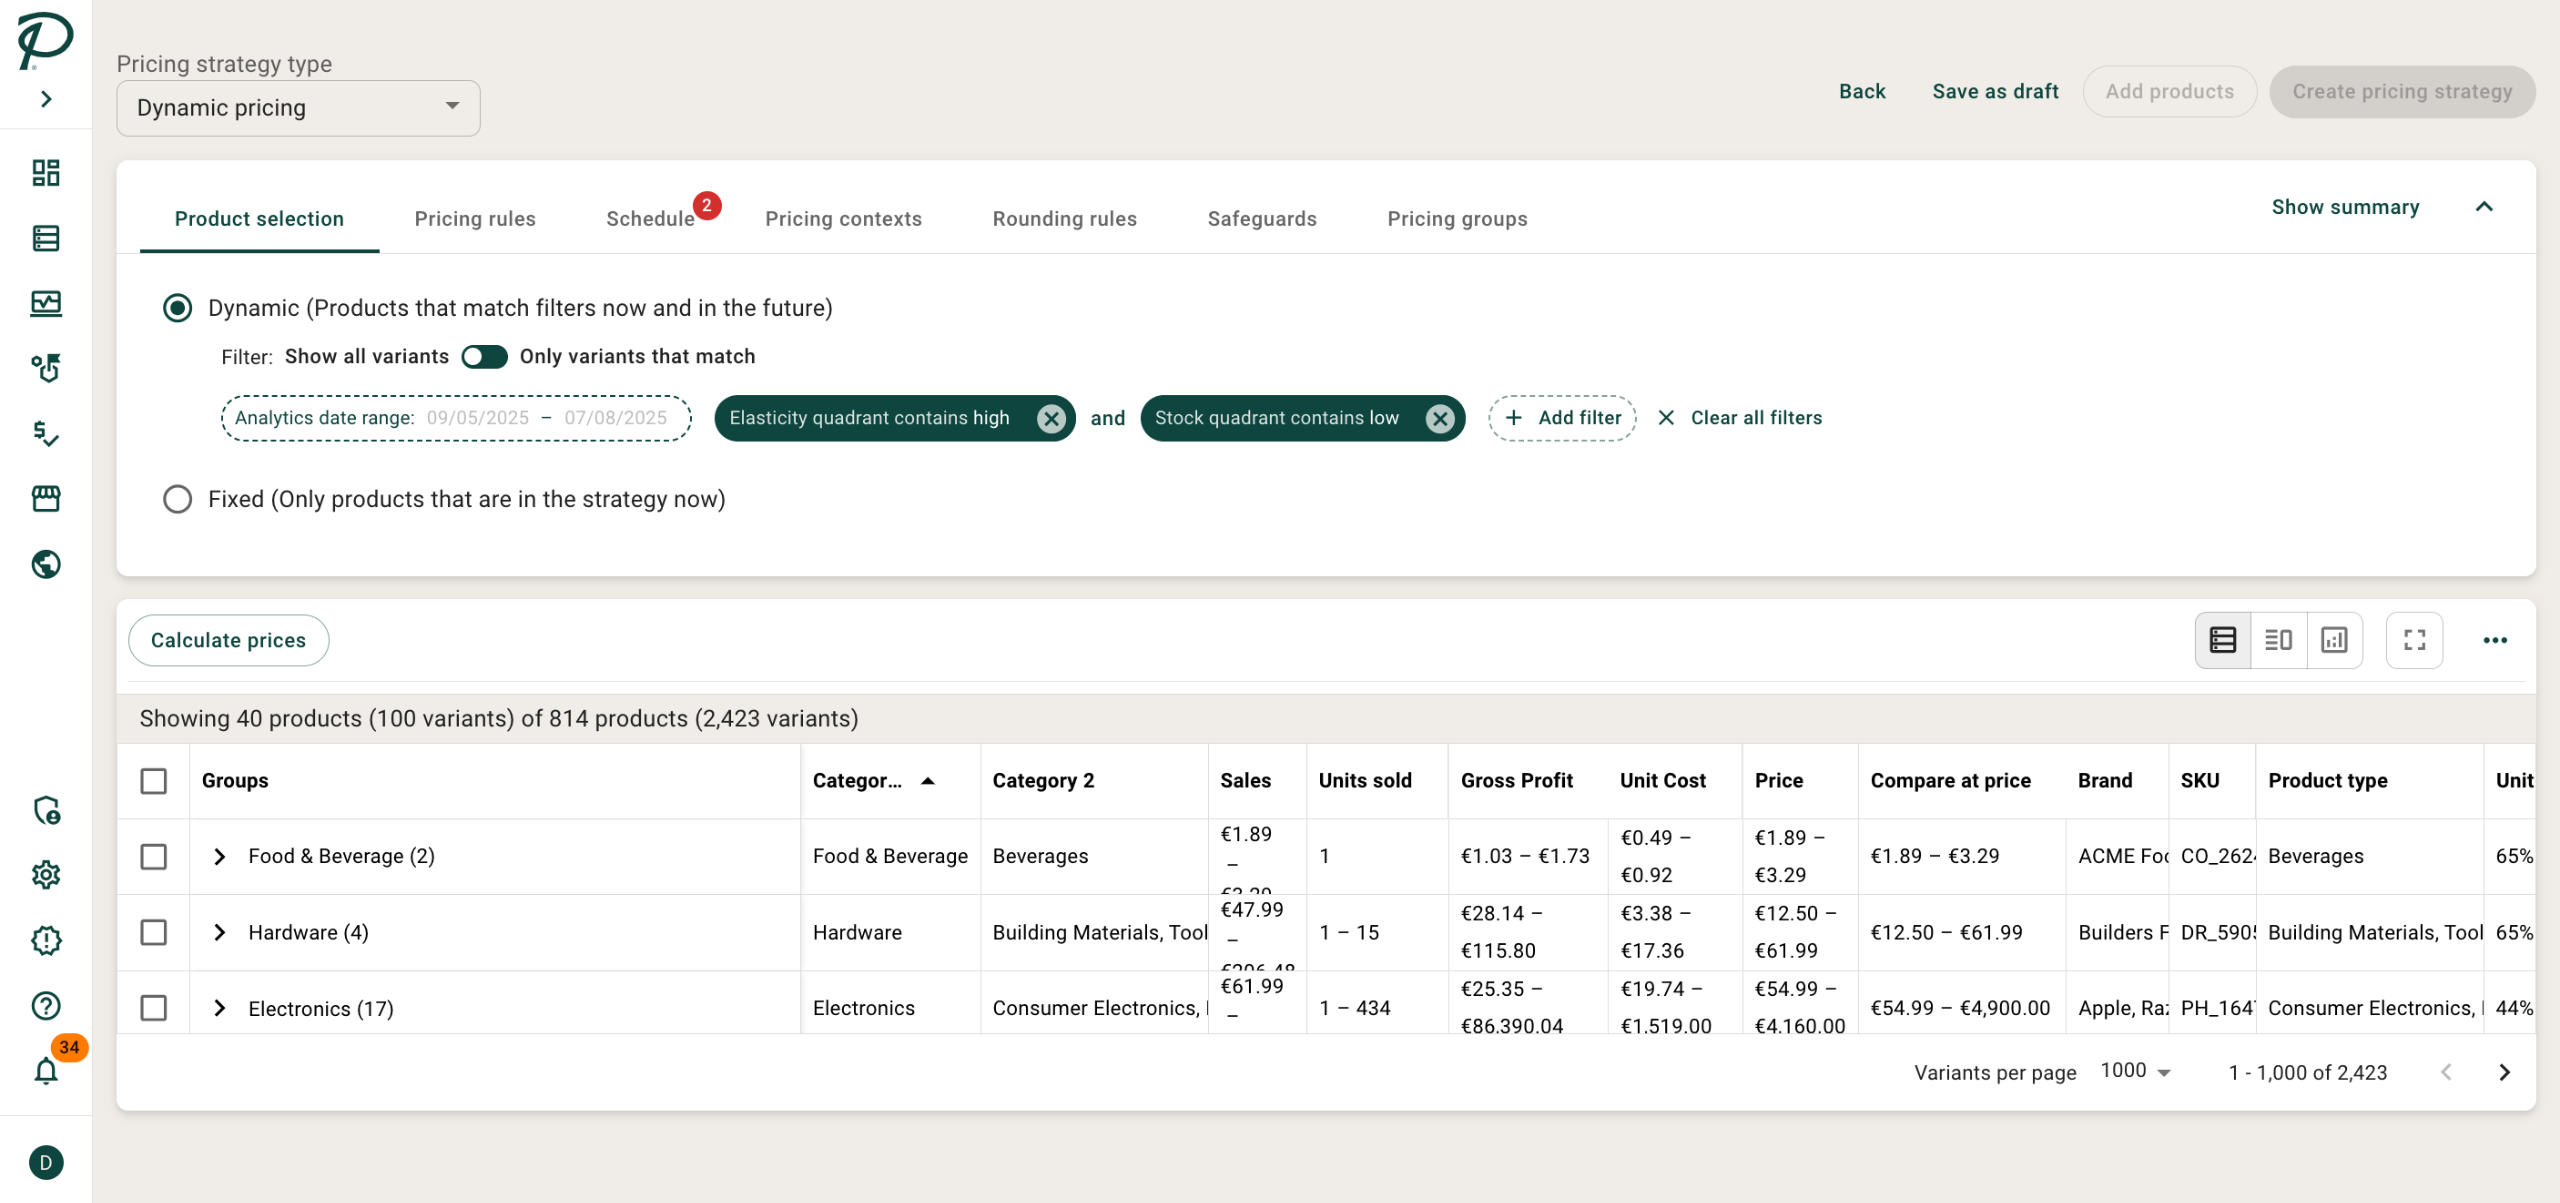
Task: Select the Fixed products radio option
Action: pyautogui.click(x=178, y=499)
